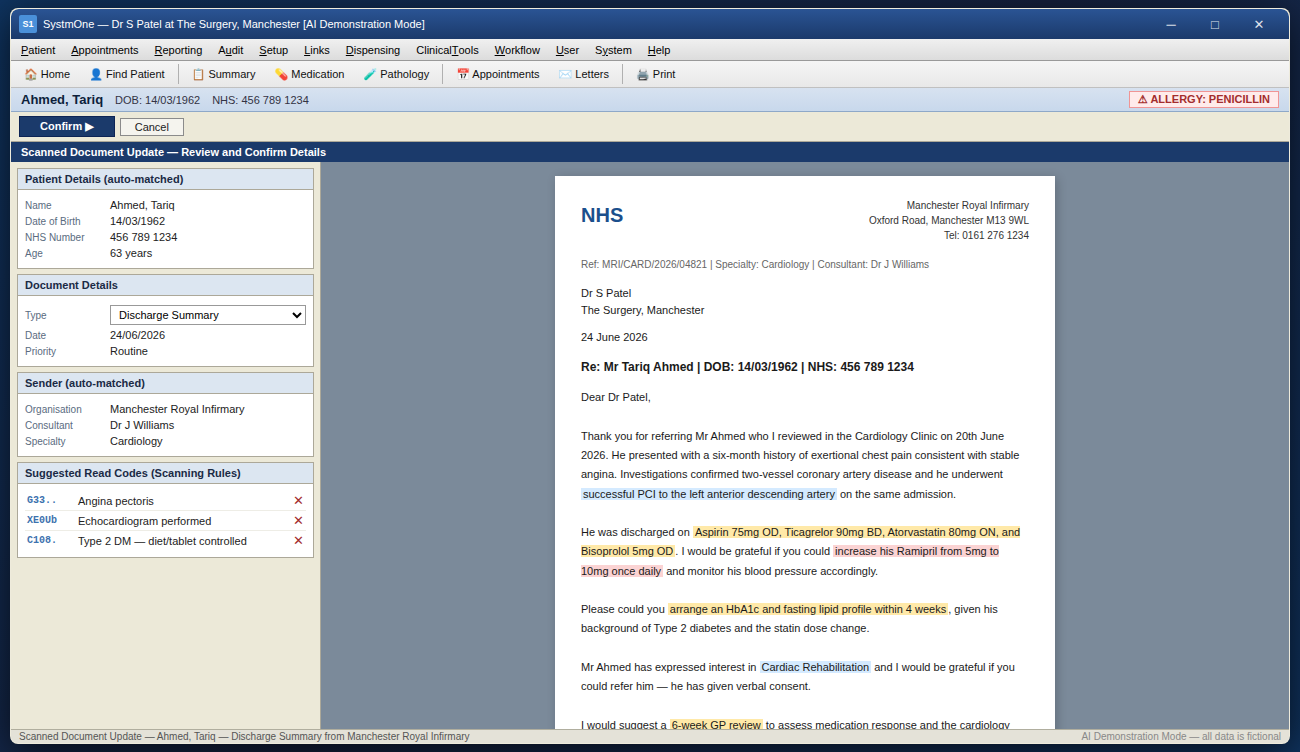This screenshot has height=752, width=1300.
Task: Select the C108. read code
Action: point(42,541)
